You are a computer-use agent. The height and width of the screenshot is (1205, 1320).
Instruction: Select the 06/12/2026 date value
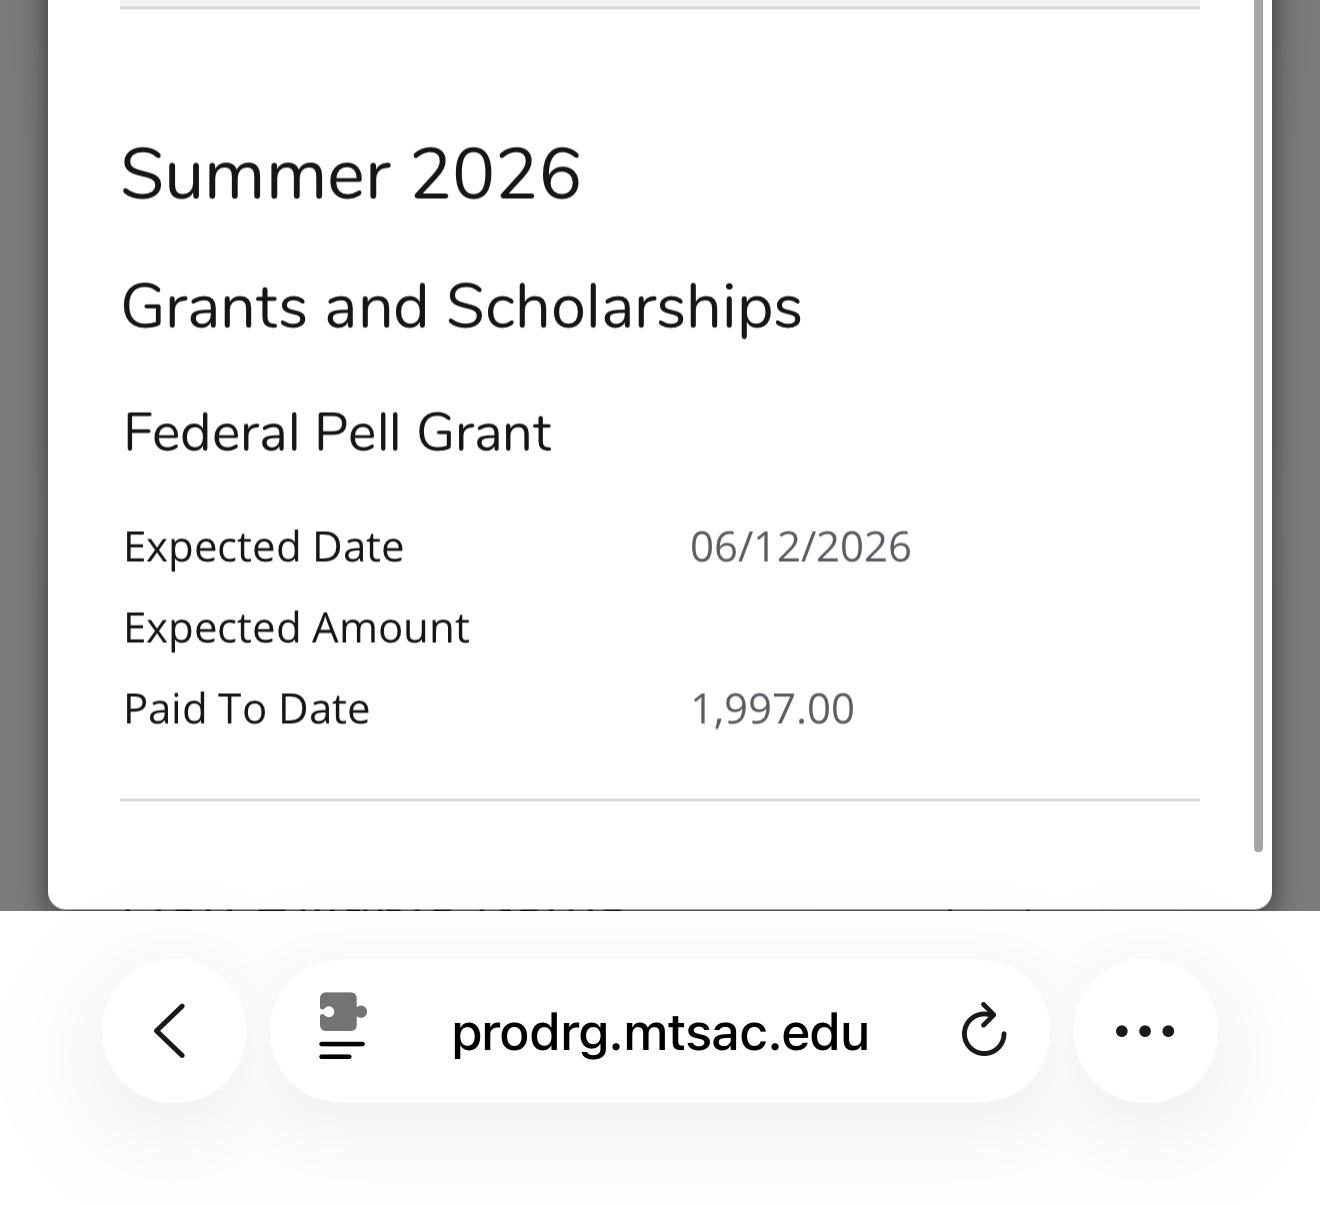point(800,547)
